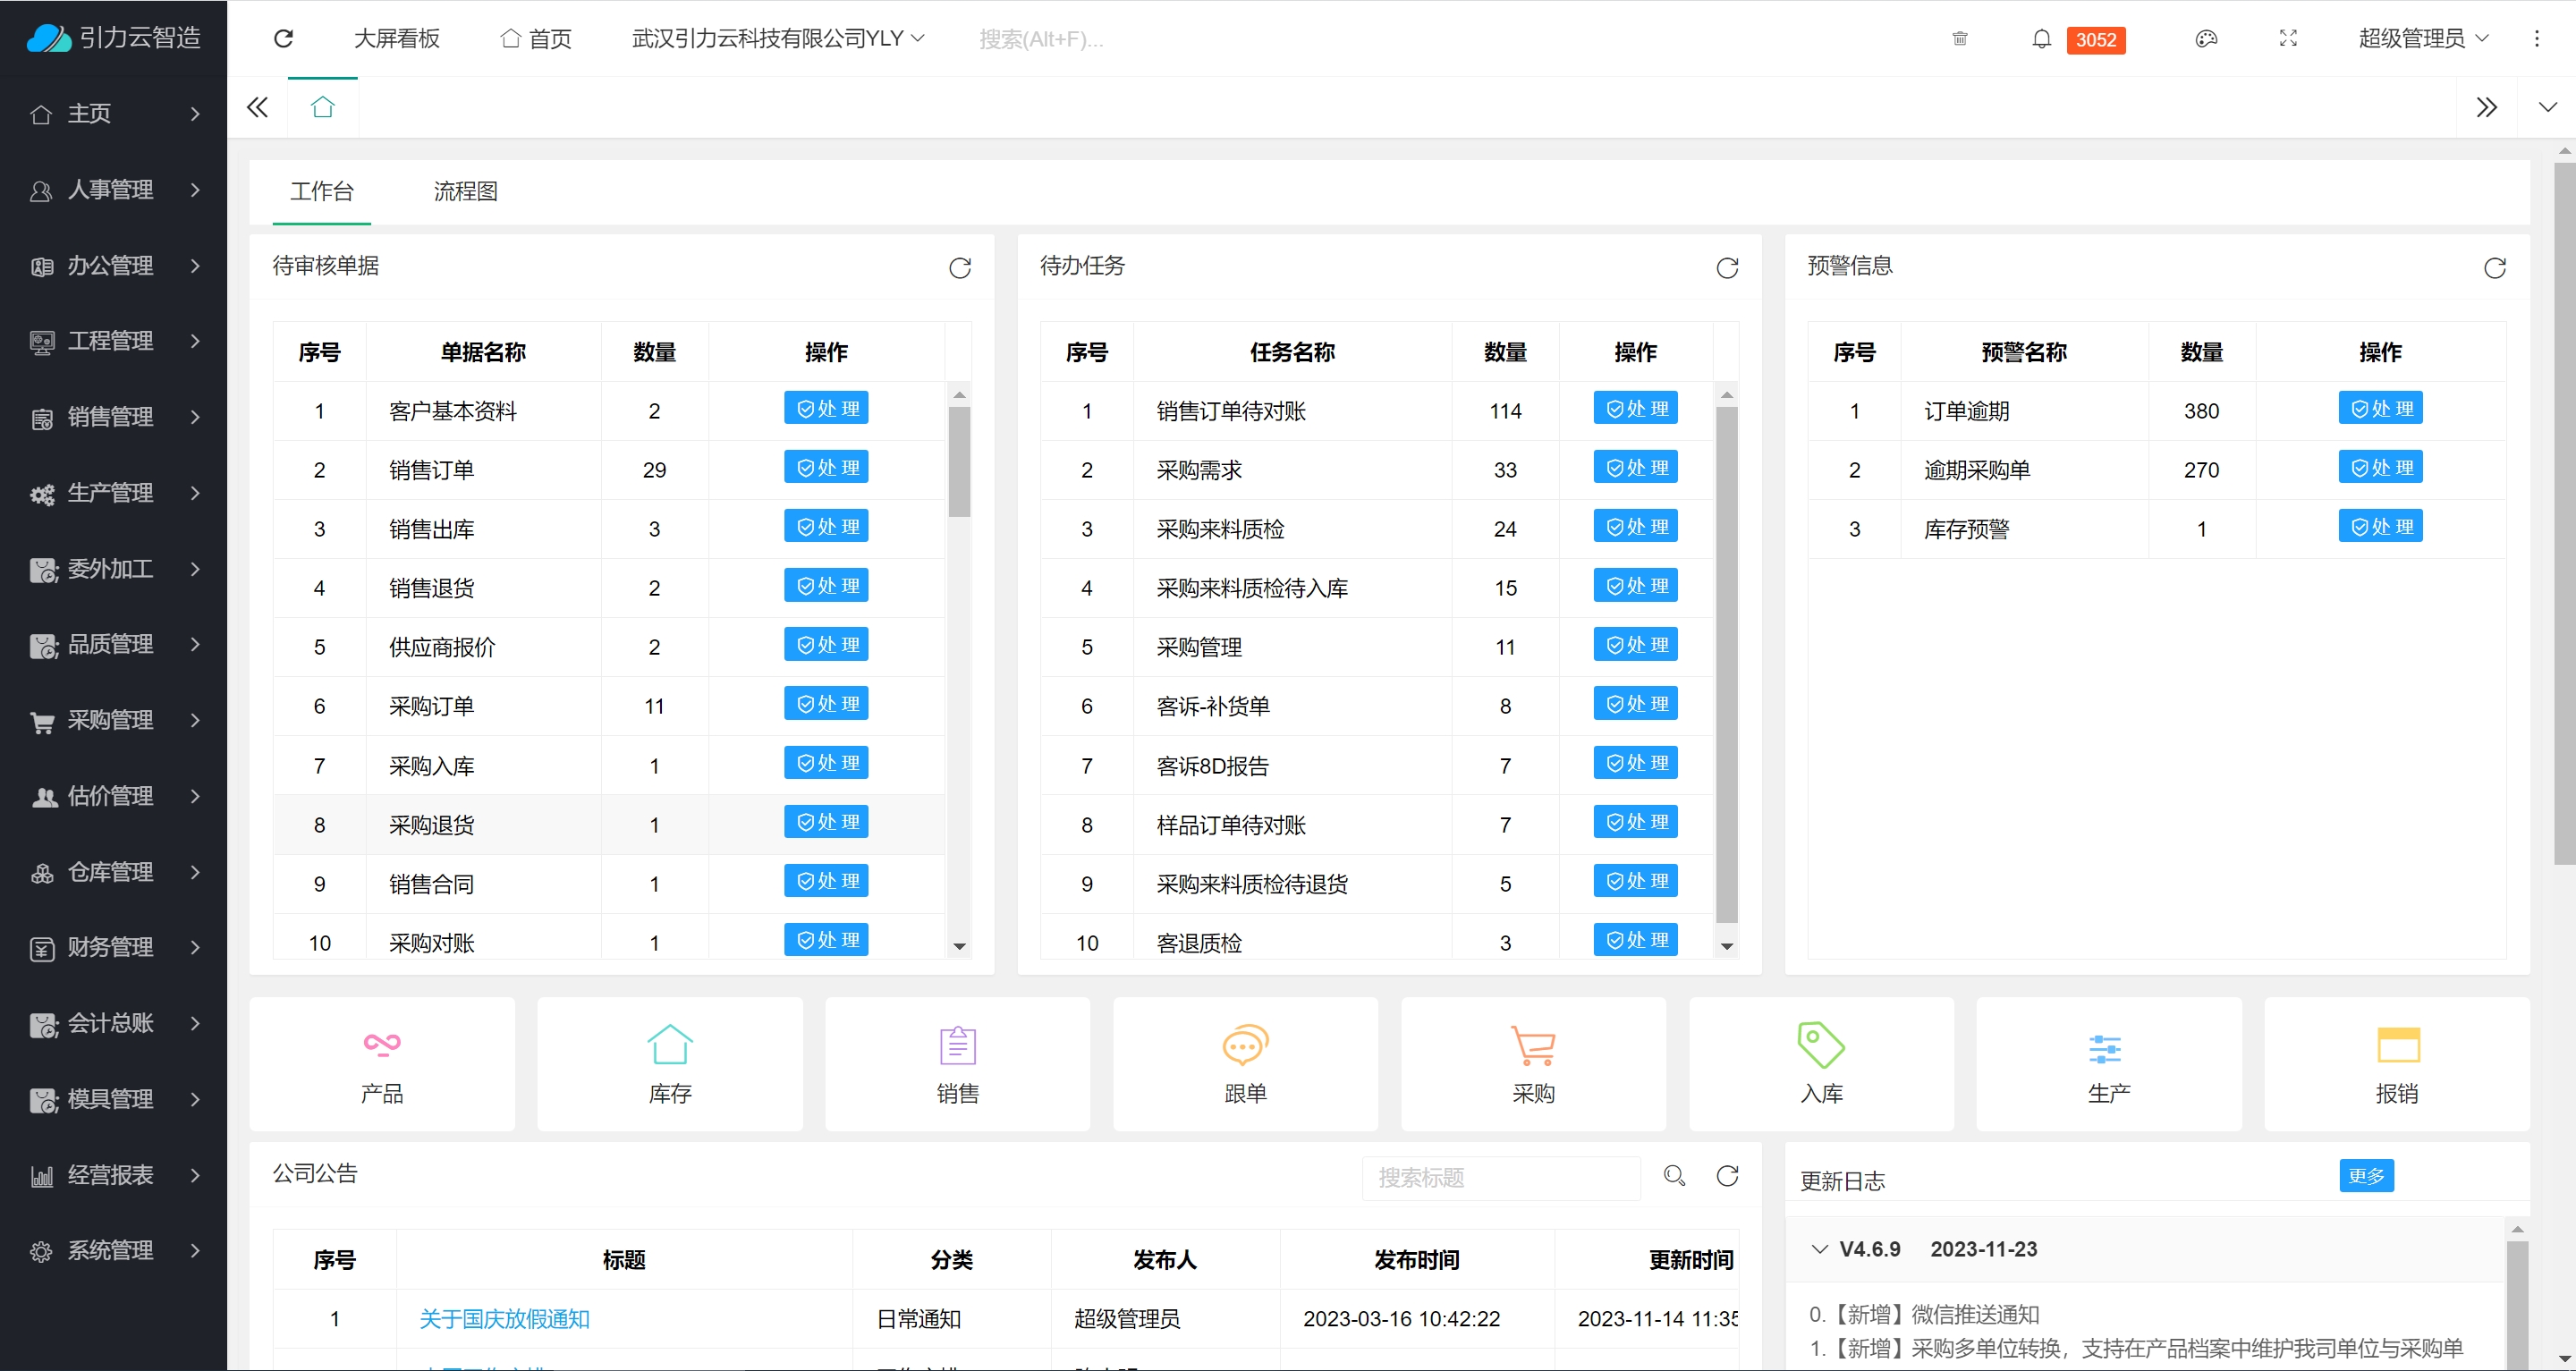The width and height of the screenshot is (2576, 1371).
Task: Click the page reload icon in header
Action: 284,39
